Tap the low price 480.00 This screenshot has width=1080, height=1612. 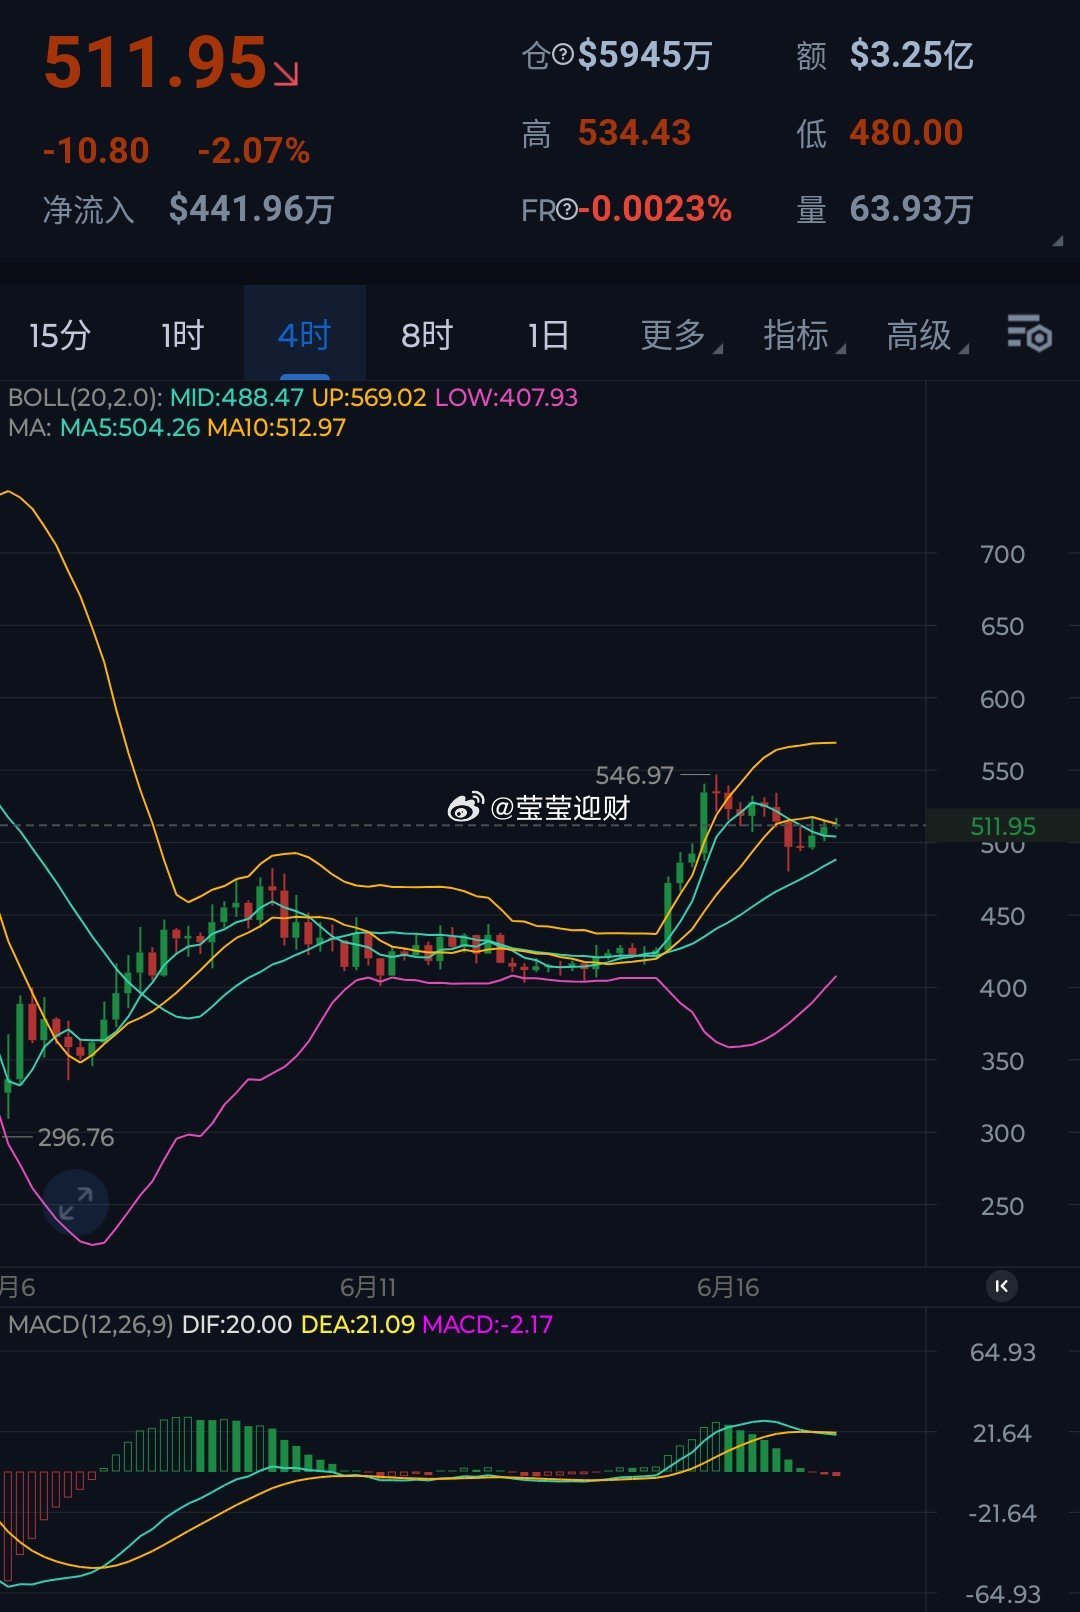click(906, 133)
